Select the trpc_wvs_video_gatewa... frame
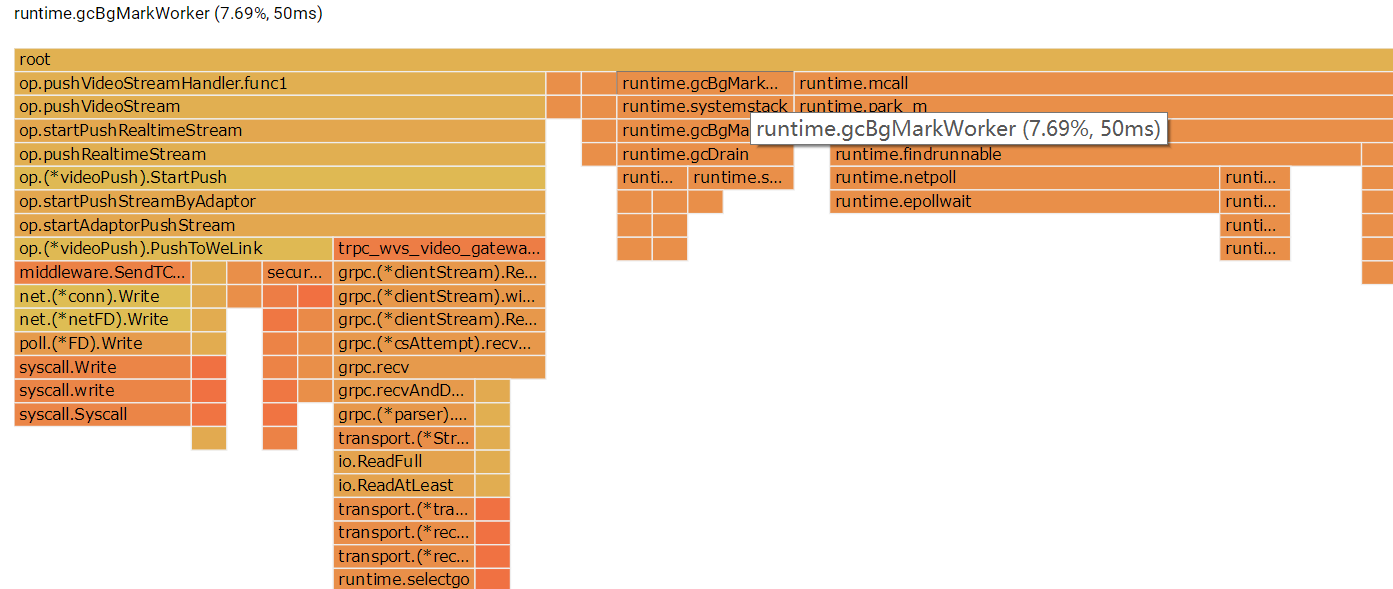Image resolution: width=1393 pixels, height=589 pixels. (x=440, y=249)
